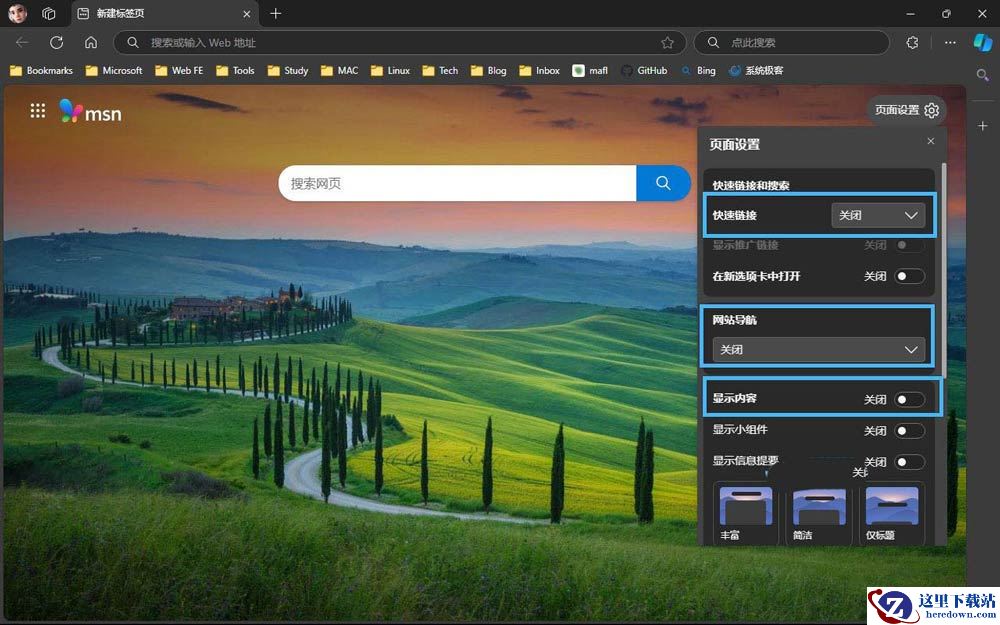Click the 搜索网页 search field

coord(457,184)
